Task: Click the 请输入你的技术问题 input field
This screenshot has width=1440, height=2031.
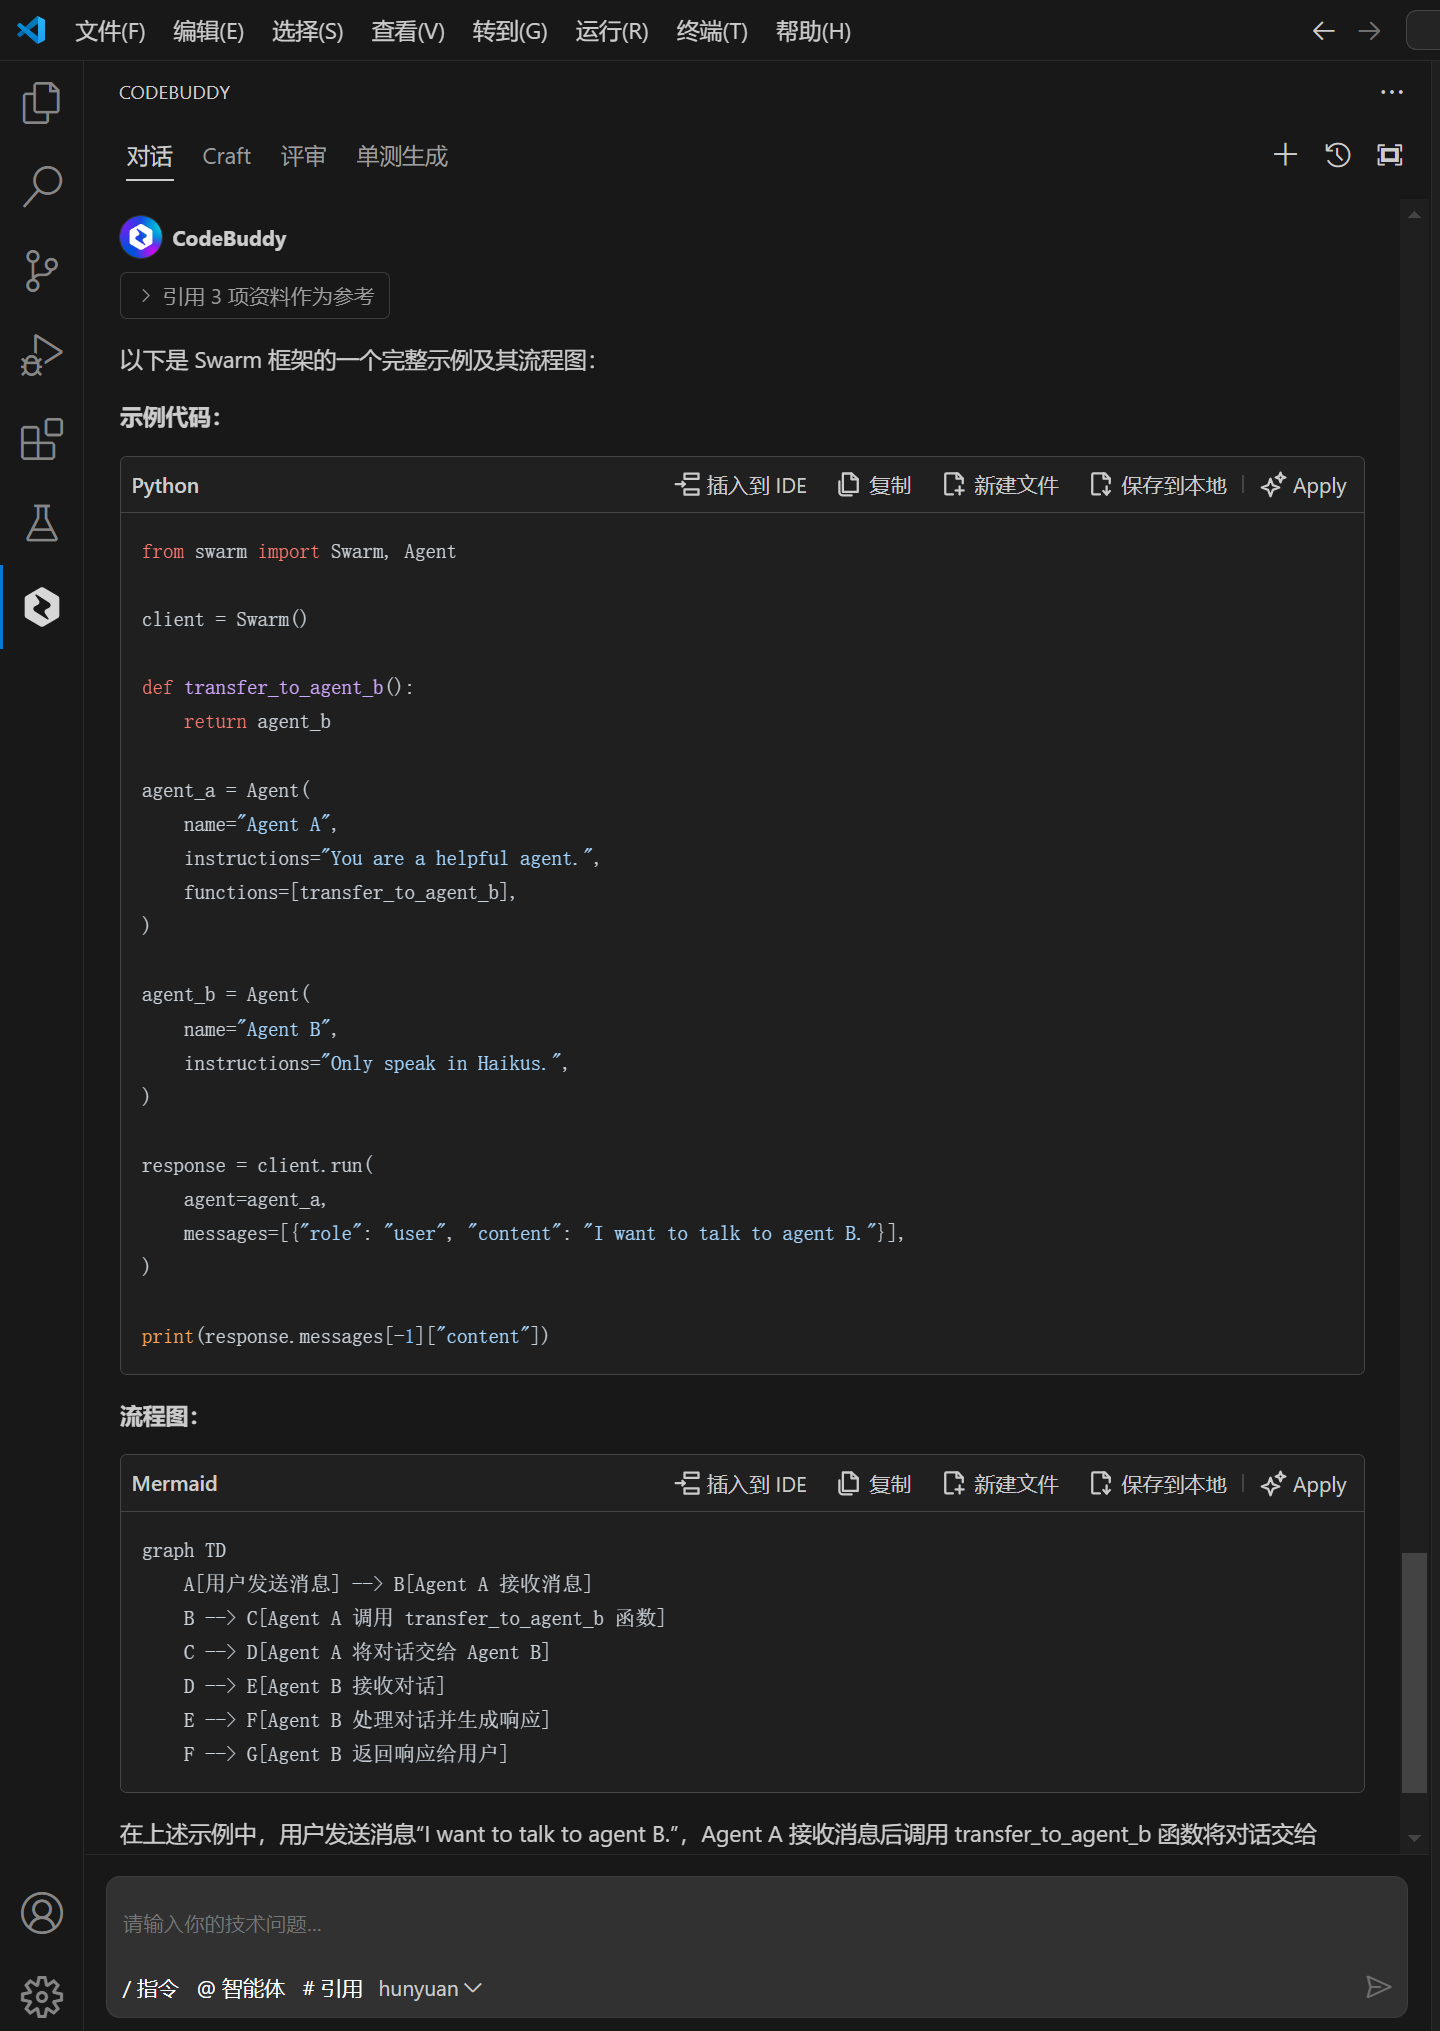Action: click(x=740, y=1924)
